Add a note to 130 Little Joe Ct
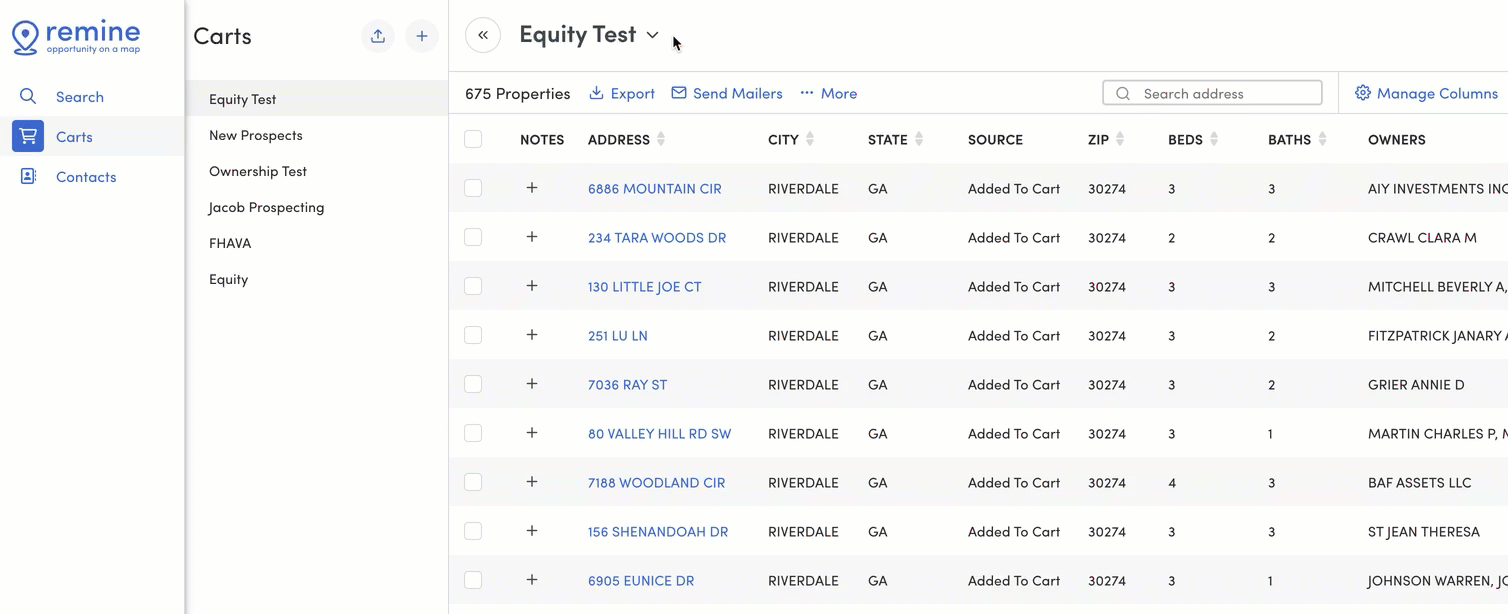The image size is (1508, 614). 532,285
